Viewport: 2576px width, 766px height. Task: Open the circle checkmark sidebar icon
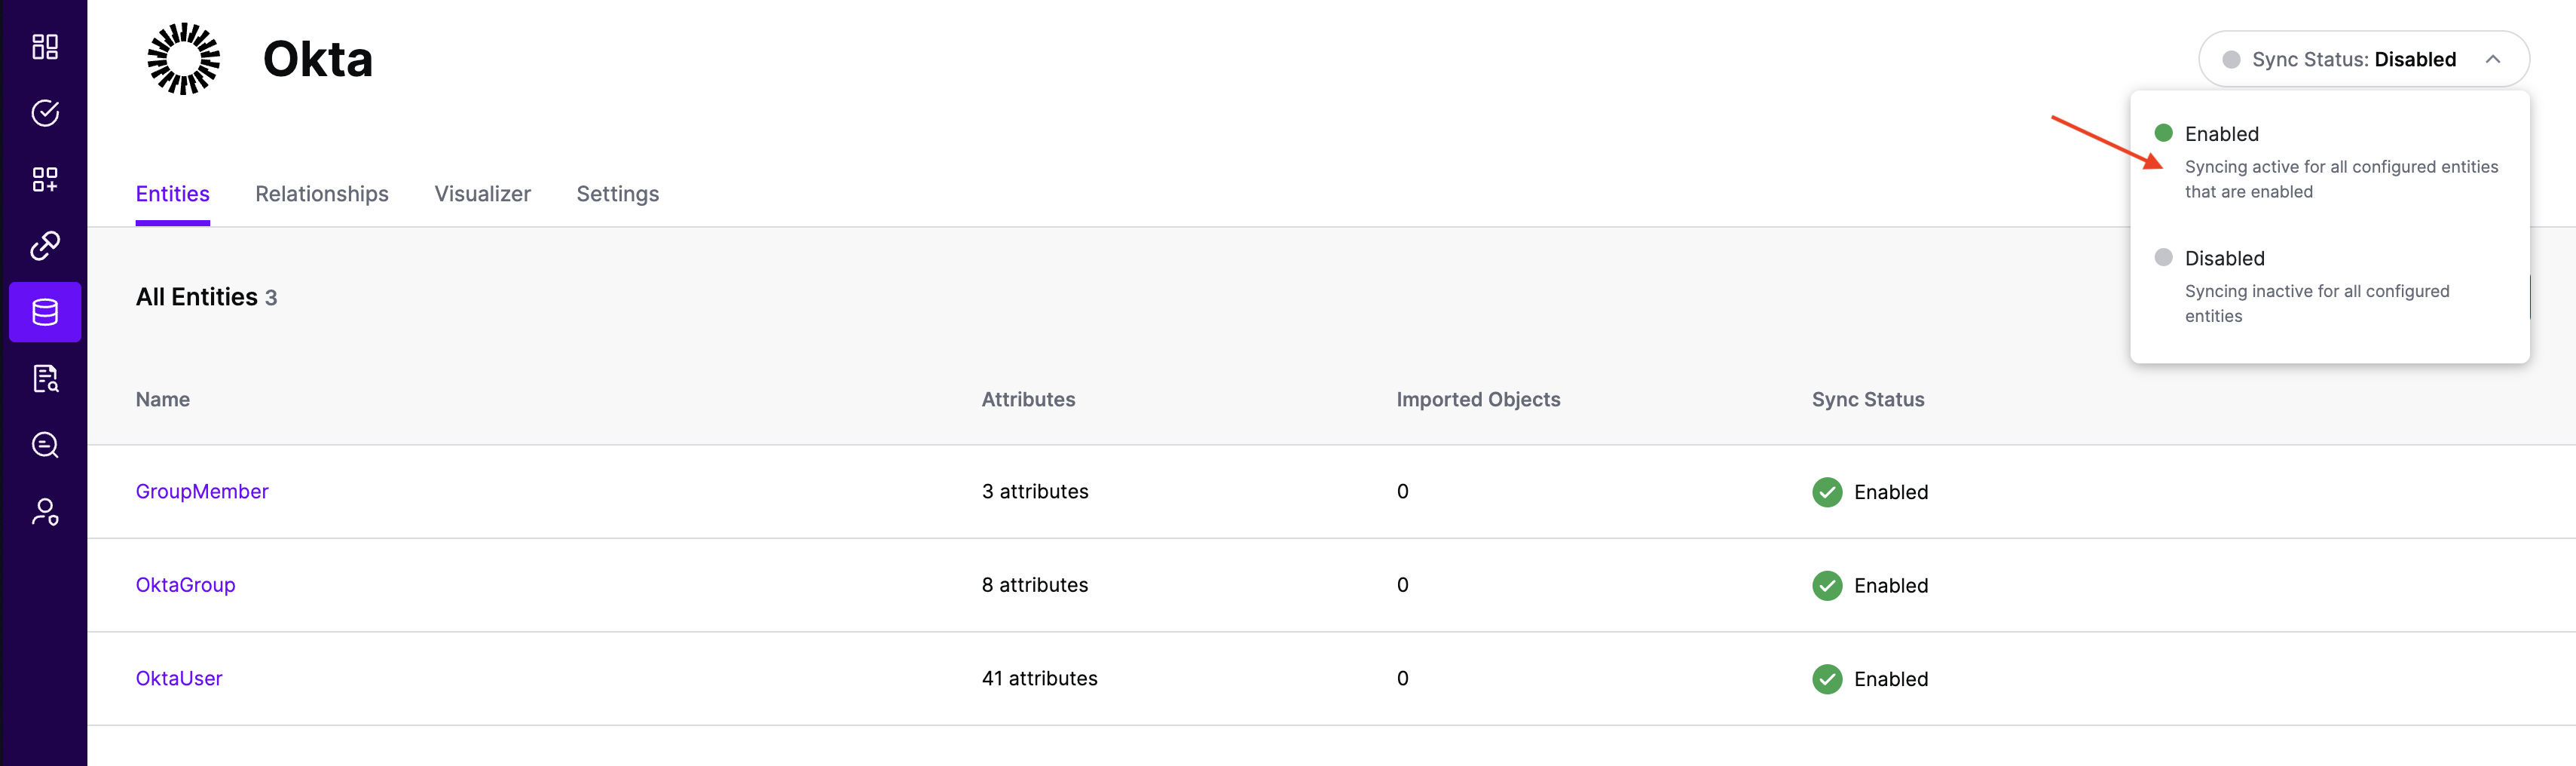[45, 113]
